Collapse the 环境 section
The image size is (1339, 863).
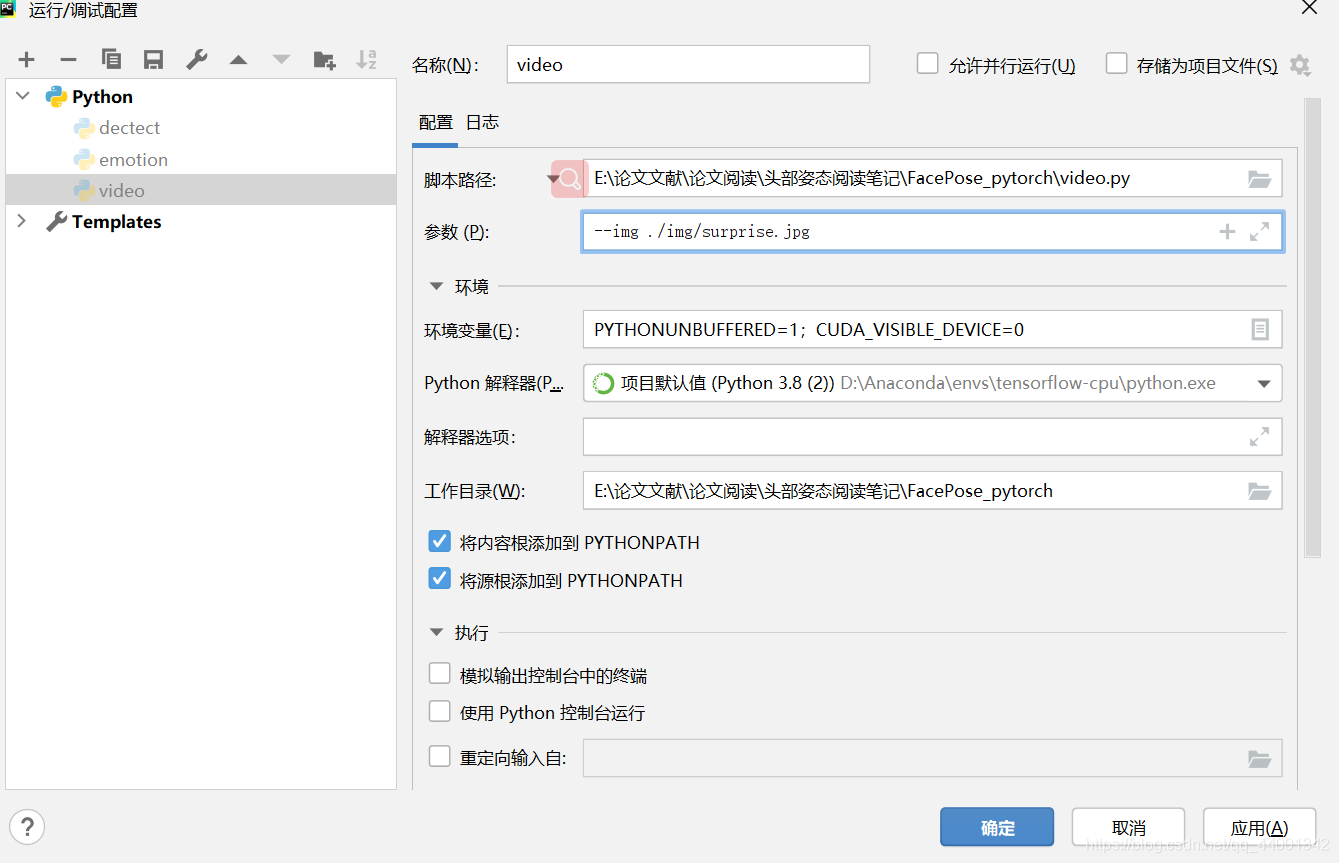pyautogui.click(x=436, y=286)
